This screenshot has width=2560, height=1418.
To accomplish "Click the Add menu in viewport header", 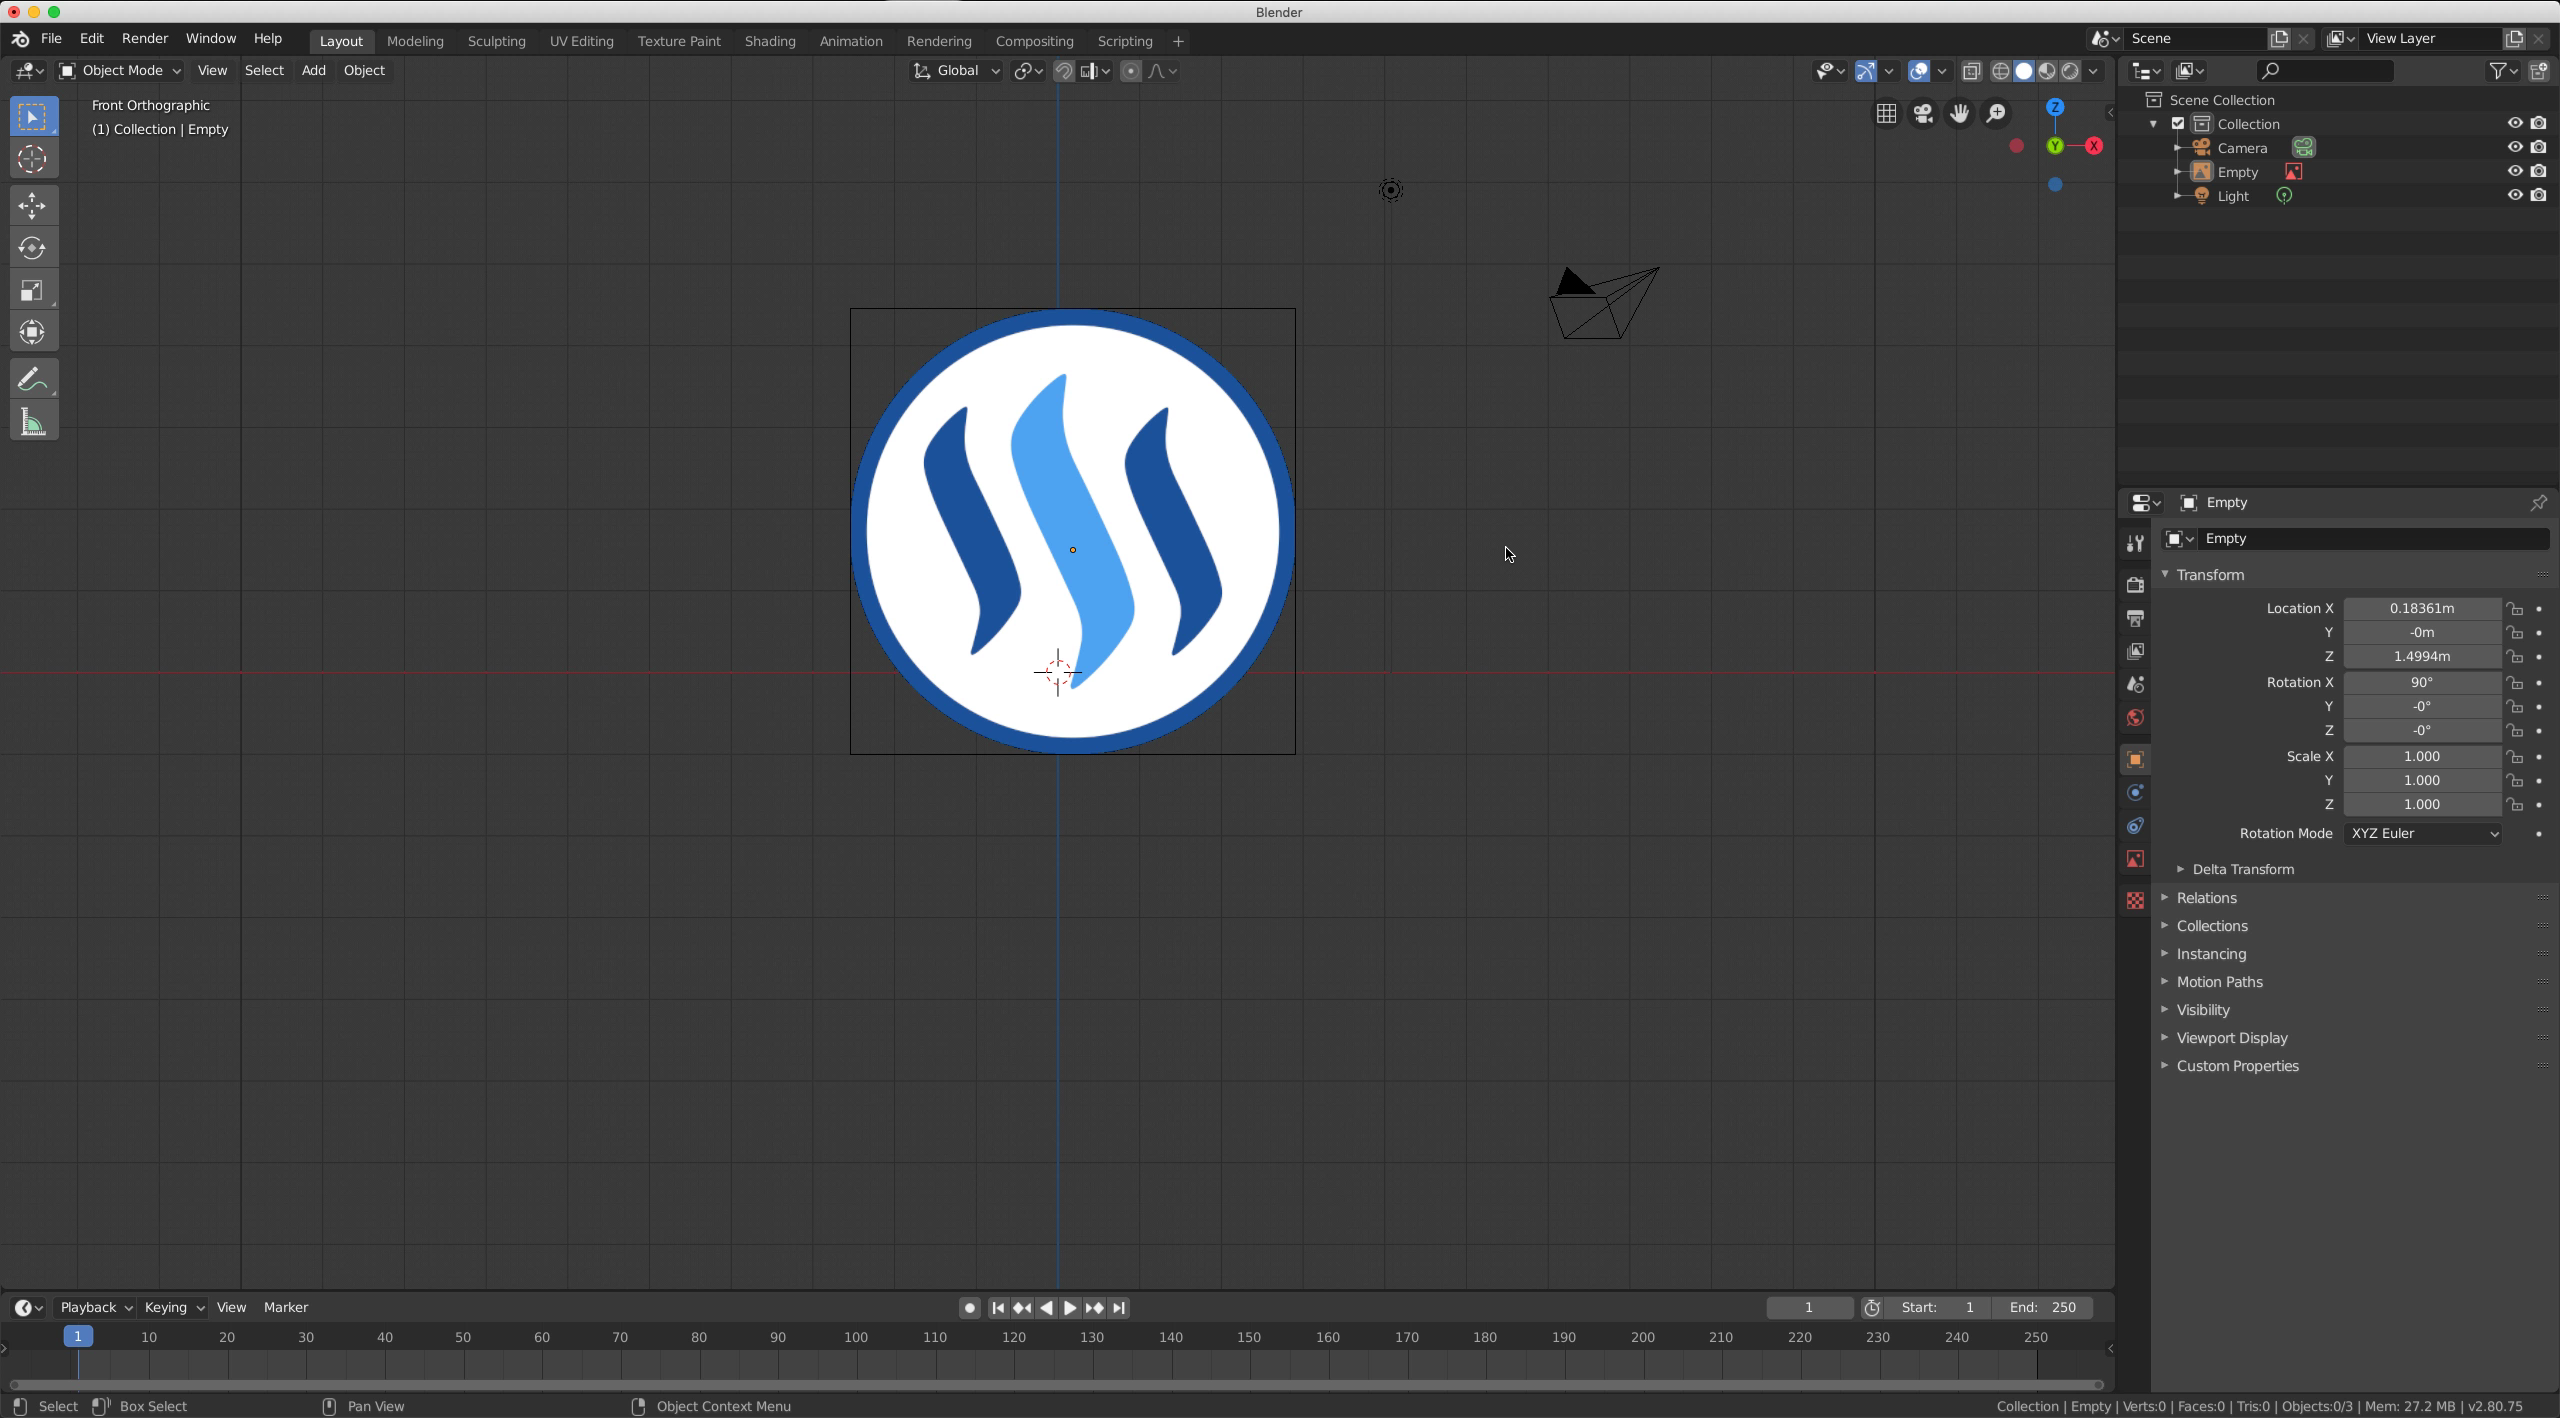I will 313,71.
